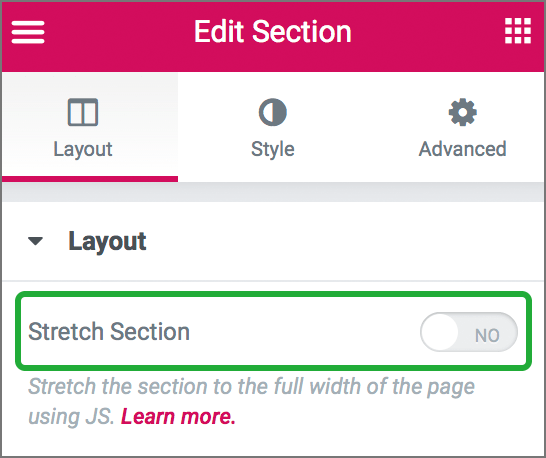Open the hamburger menu in the header
The height and width of the screenshot is (458, 546).
click(28, 32)
